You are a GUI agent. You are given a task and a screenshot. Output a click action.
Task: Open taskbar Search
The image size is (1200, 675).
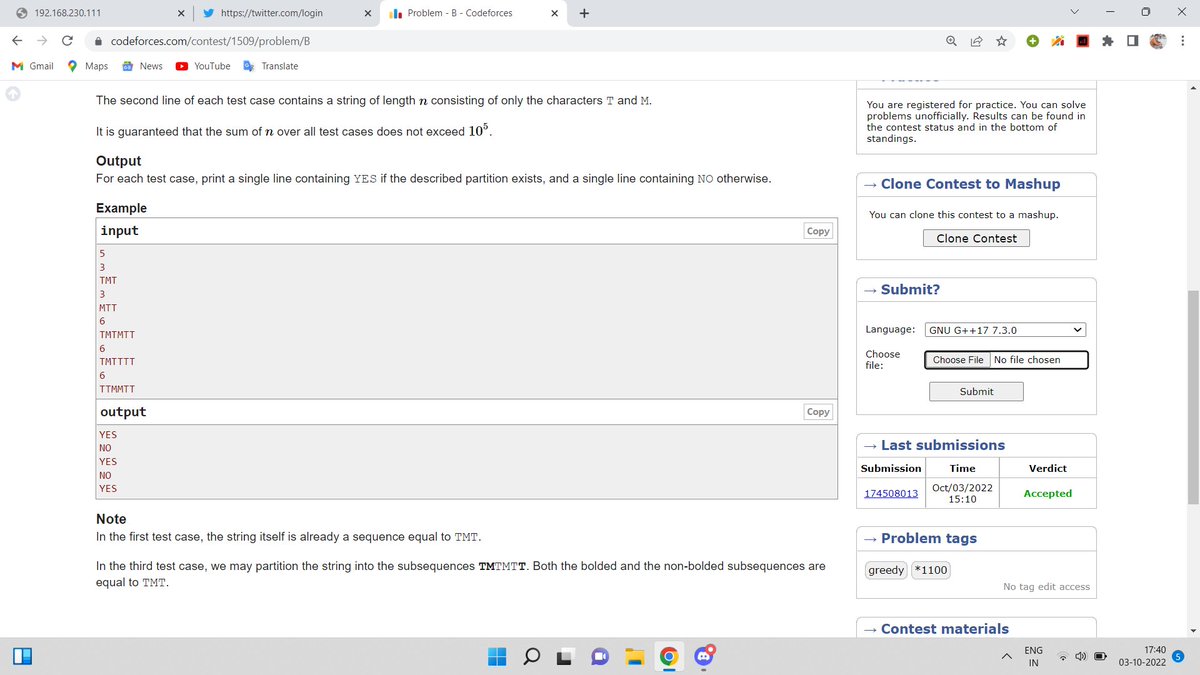[x=532, y=657]
